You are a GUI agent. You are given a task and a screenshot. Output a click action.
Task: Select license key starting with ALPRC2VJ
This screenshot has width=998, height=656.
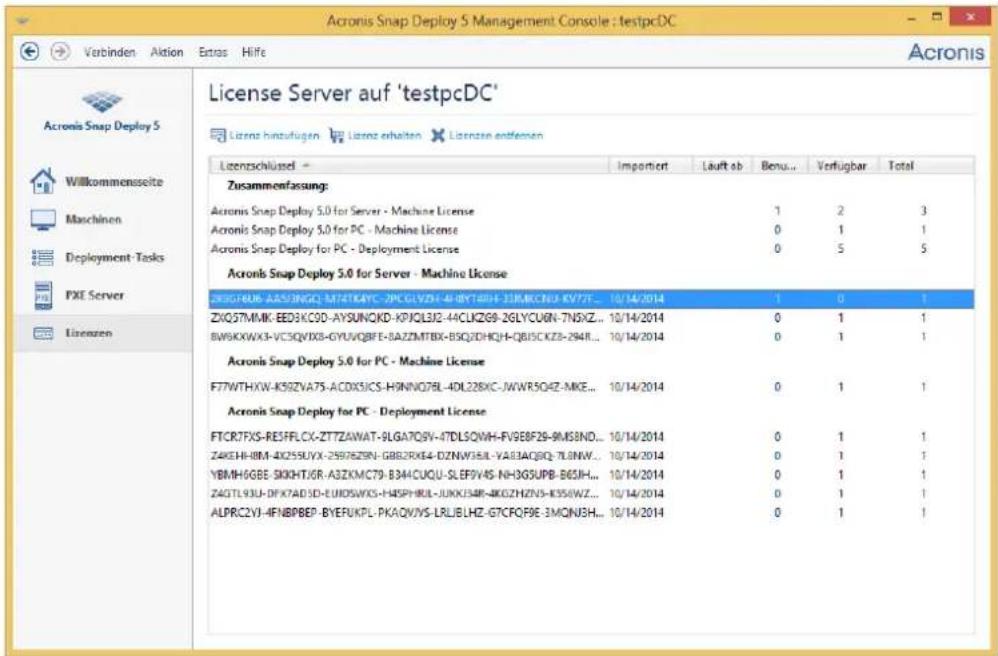coord(591,513)
